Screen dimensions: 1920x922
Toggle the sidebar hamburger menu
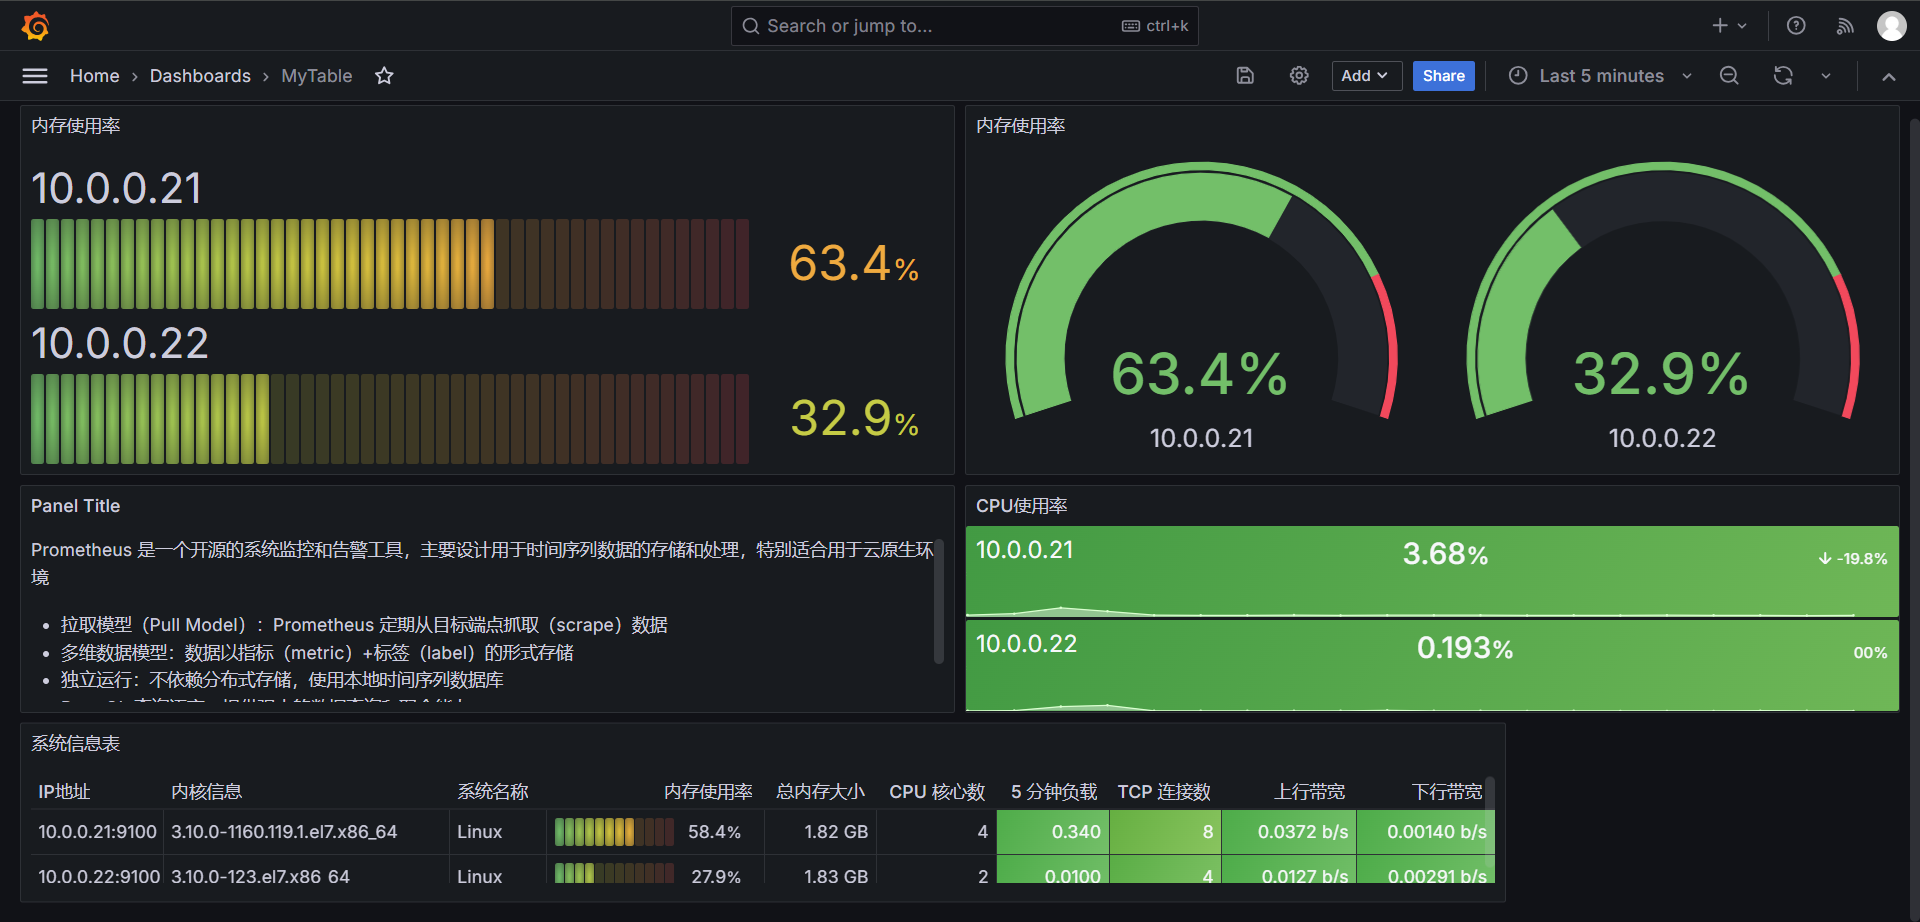coord(35,76)
